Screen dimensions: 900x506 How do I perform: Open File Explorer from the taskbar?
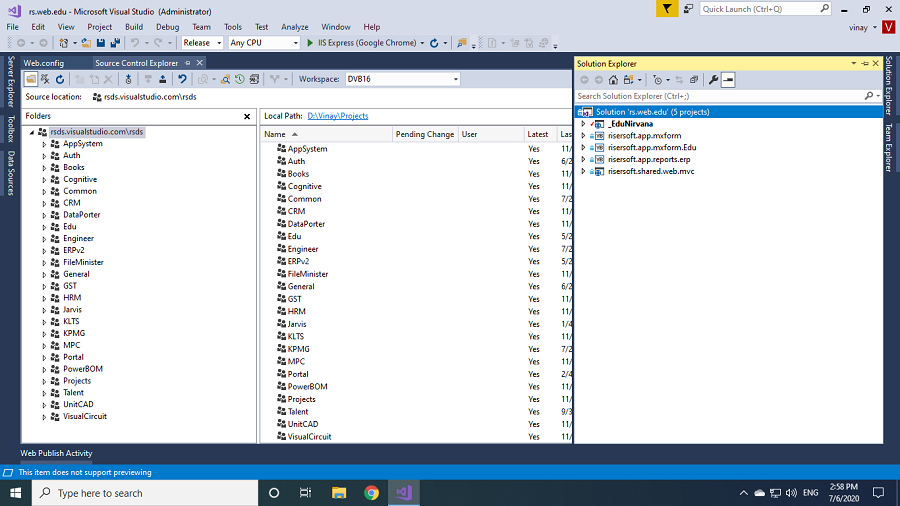click(x=339, y=493)
